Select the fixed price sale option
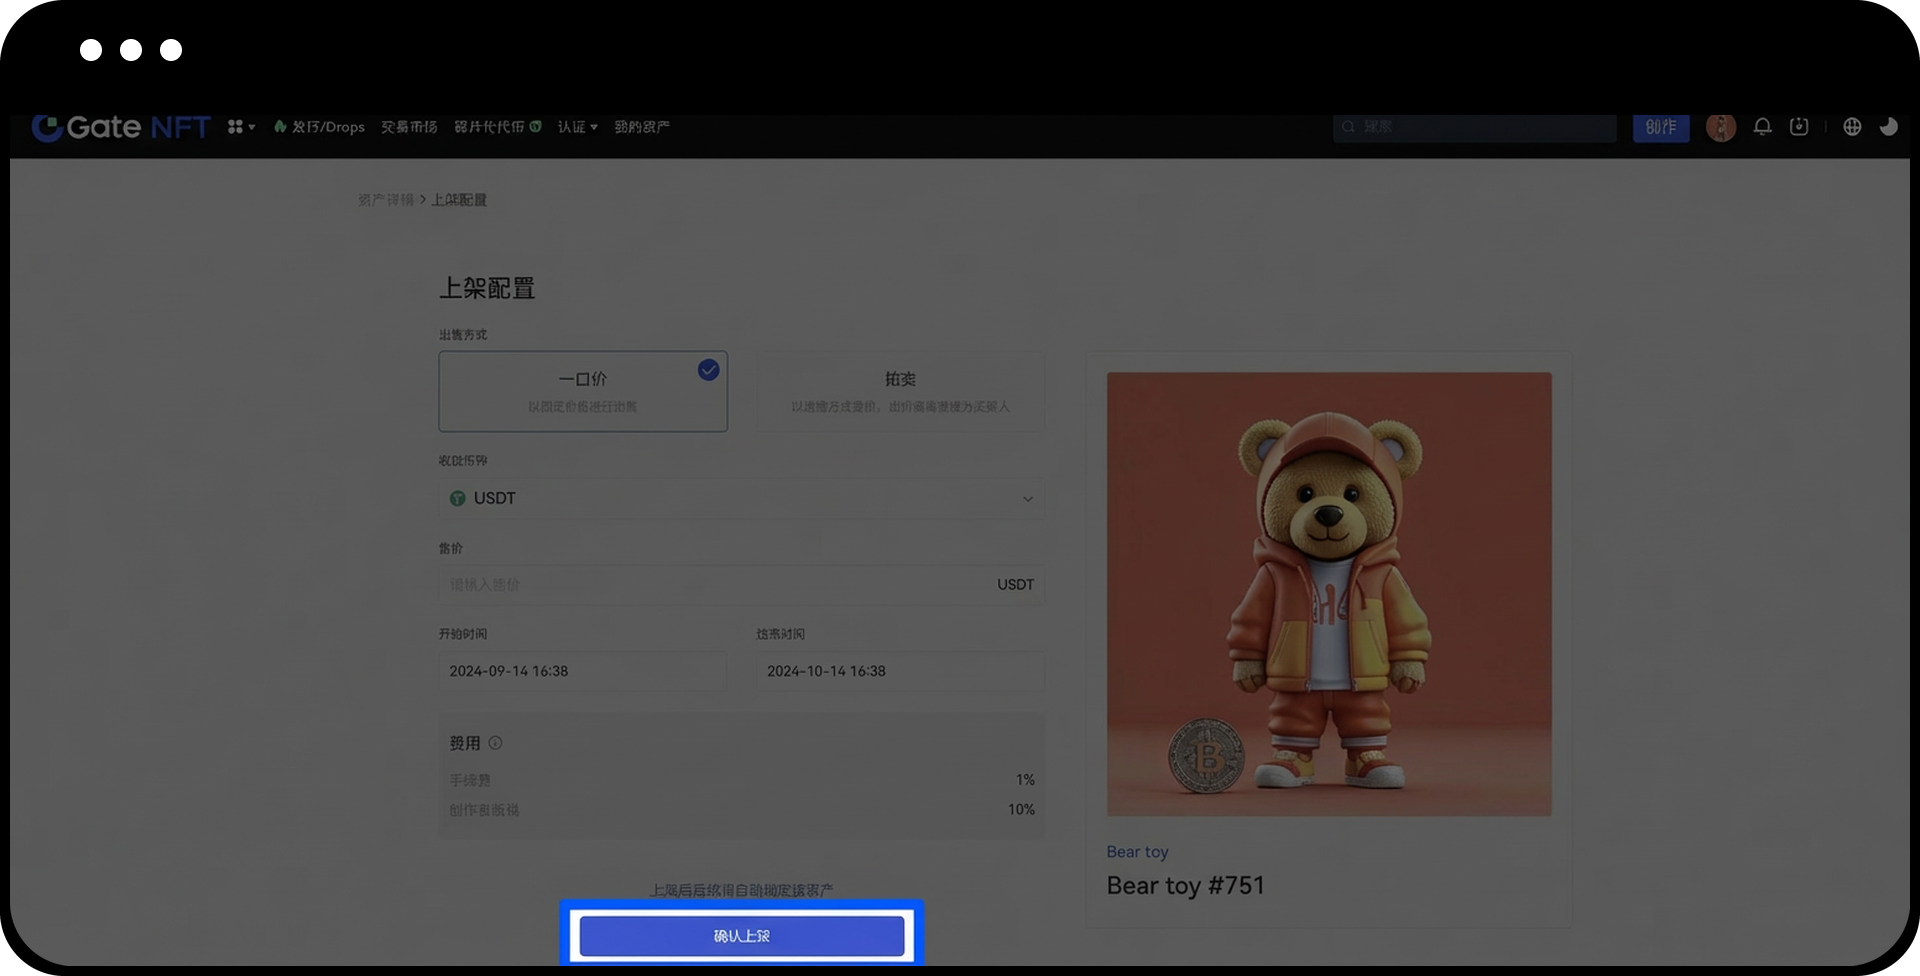The width and height of the screenshot is (1920, 976). 583,391
